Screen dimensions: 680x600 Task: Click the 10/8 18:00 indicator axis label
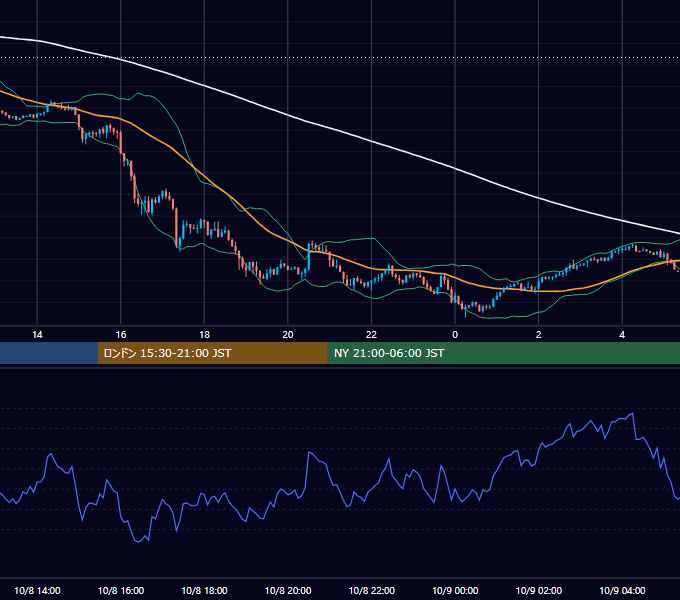(x=204, y=590)
